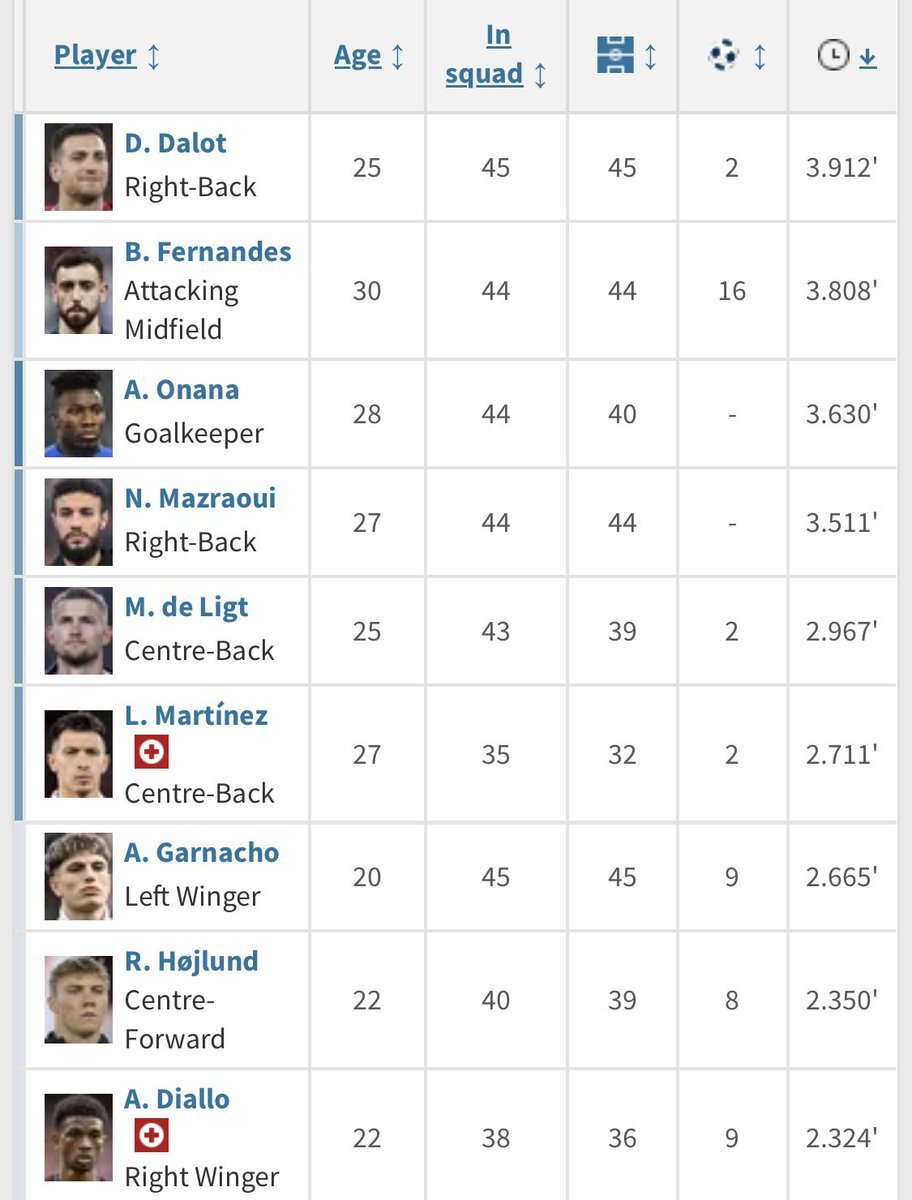
Task: Sort by goals football icon
Action: click(x=723, y=55)
